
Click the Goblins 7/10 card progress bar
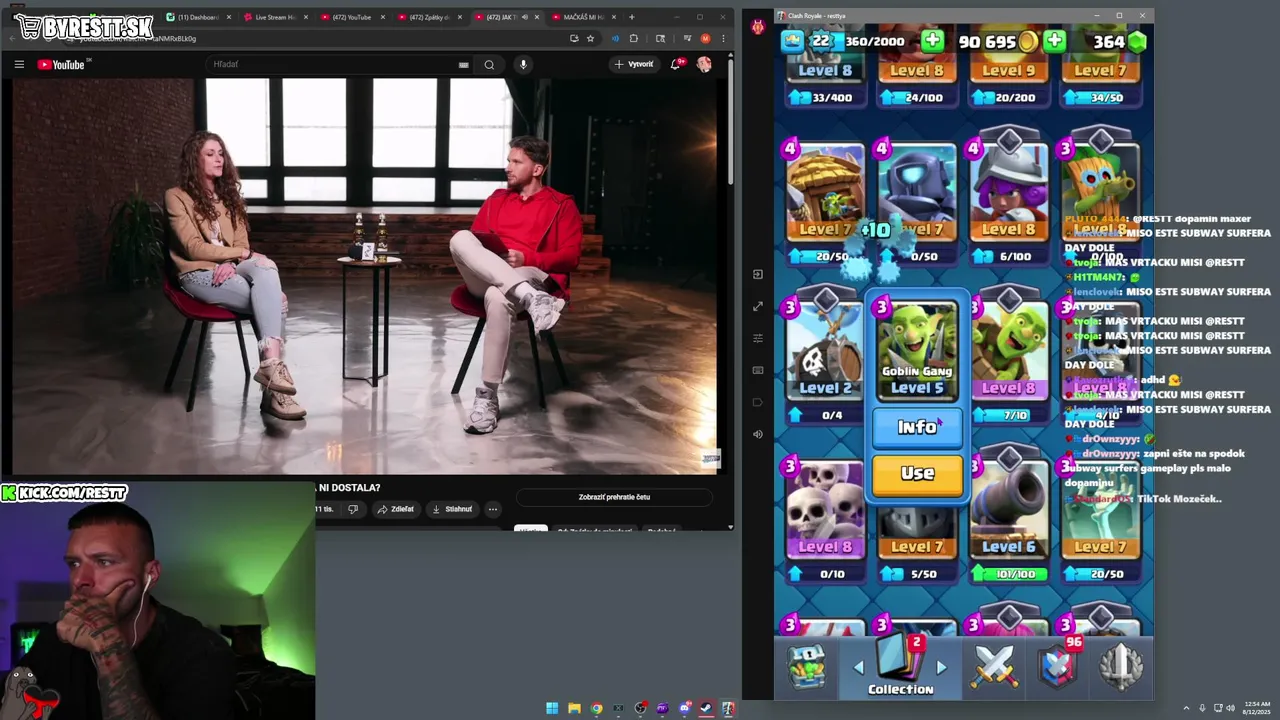(1009, 415)
